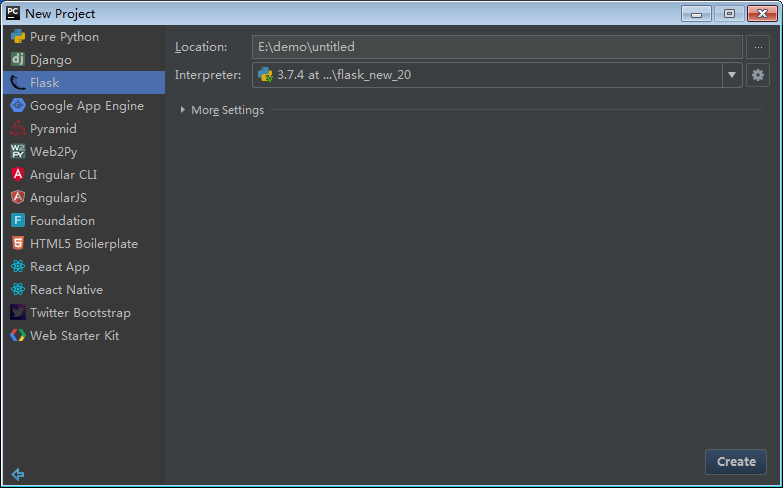
Task: Choose the Web2Py label
Action: click(x=53, y=152)
